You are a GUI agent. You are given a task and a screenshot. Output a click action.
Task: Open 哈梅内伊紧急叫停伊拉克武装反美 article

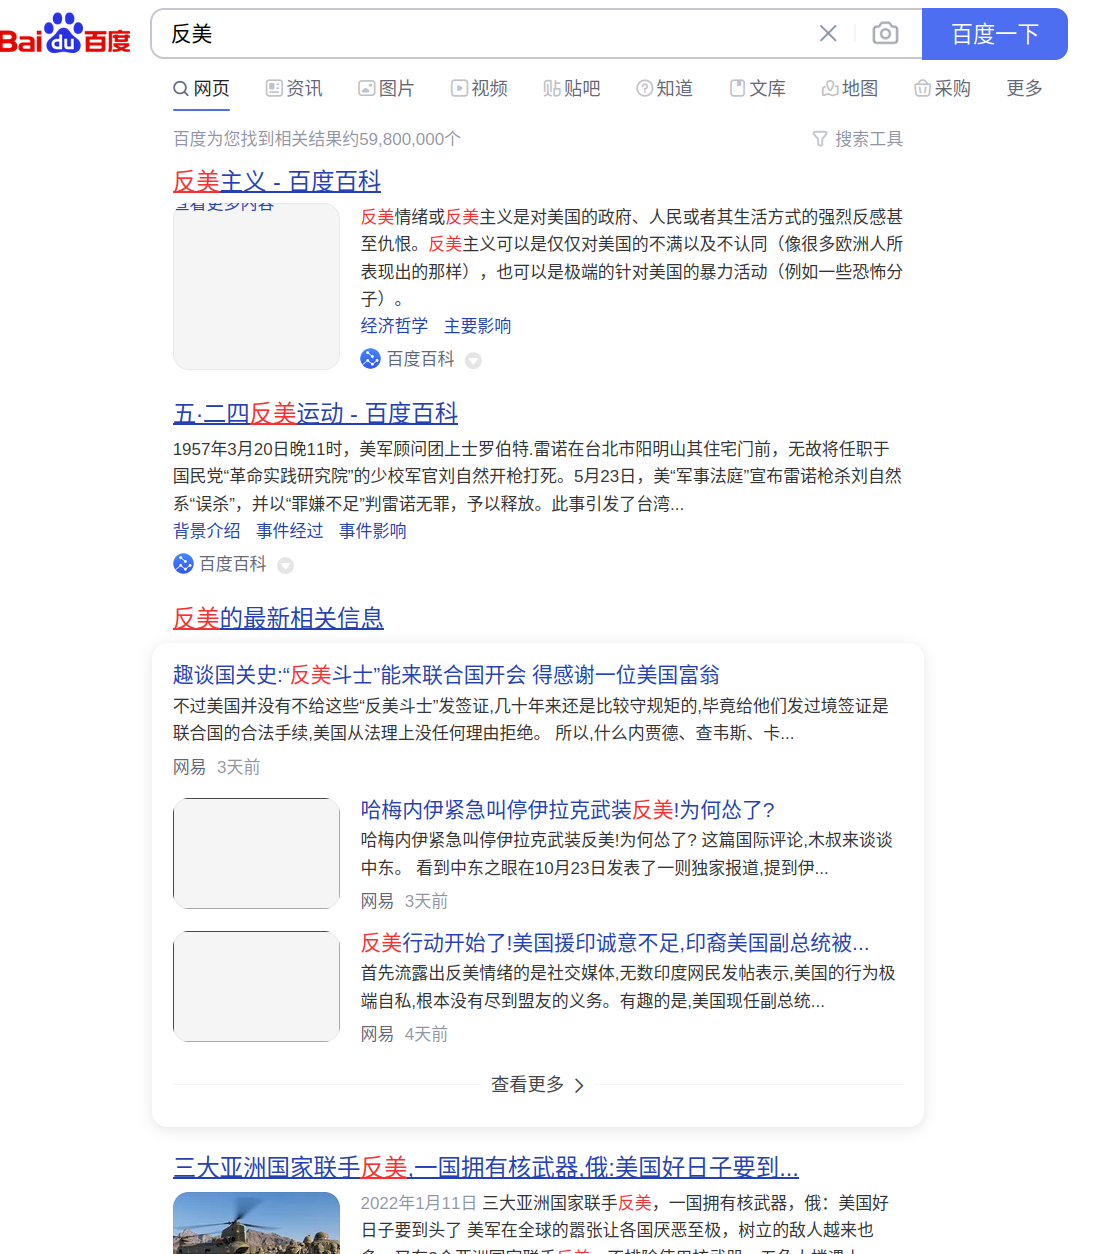point(568,810)
